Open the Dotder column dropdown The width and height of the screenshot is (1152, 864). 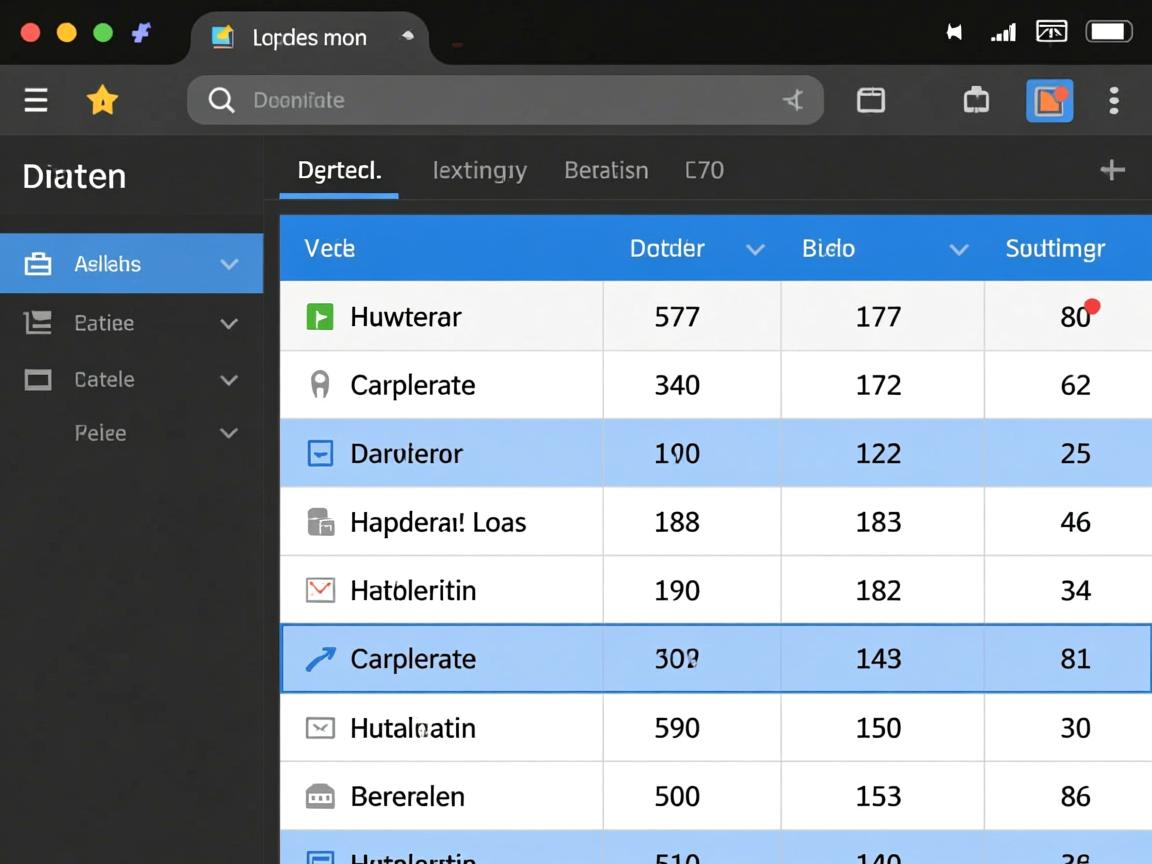[x=755, y=249]
